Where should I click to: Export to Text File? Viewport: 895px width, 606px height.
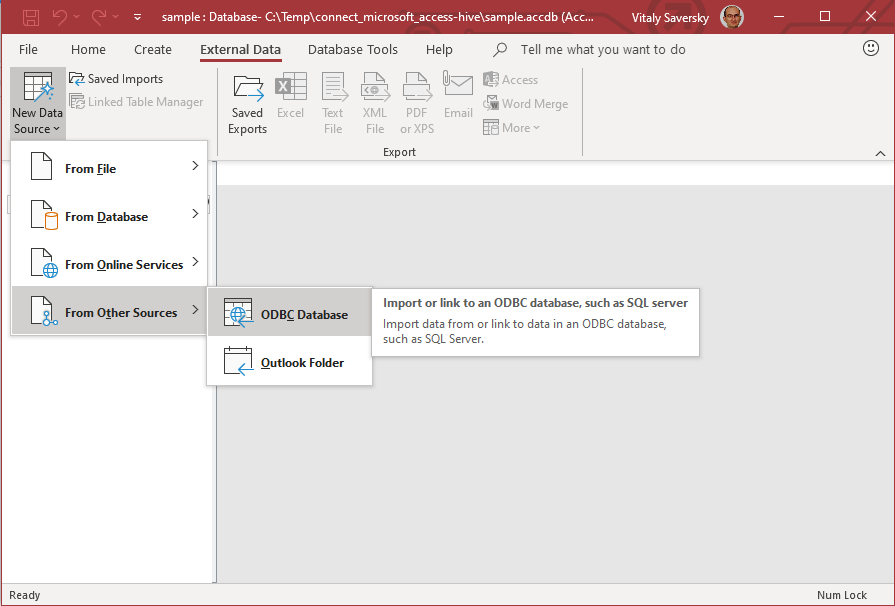pos(333,104)
